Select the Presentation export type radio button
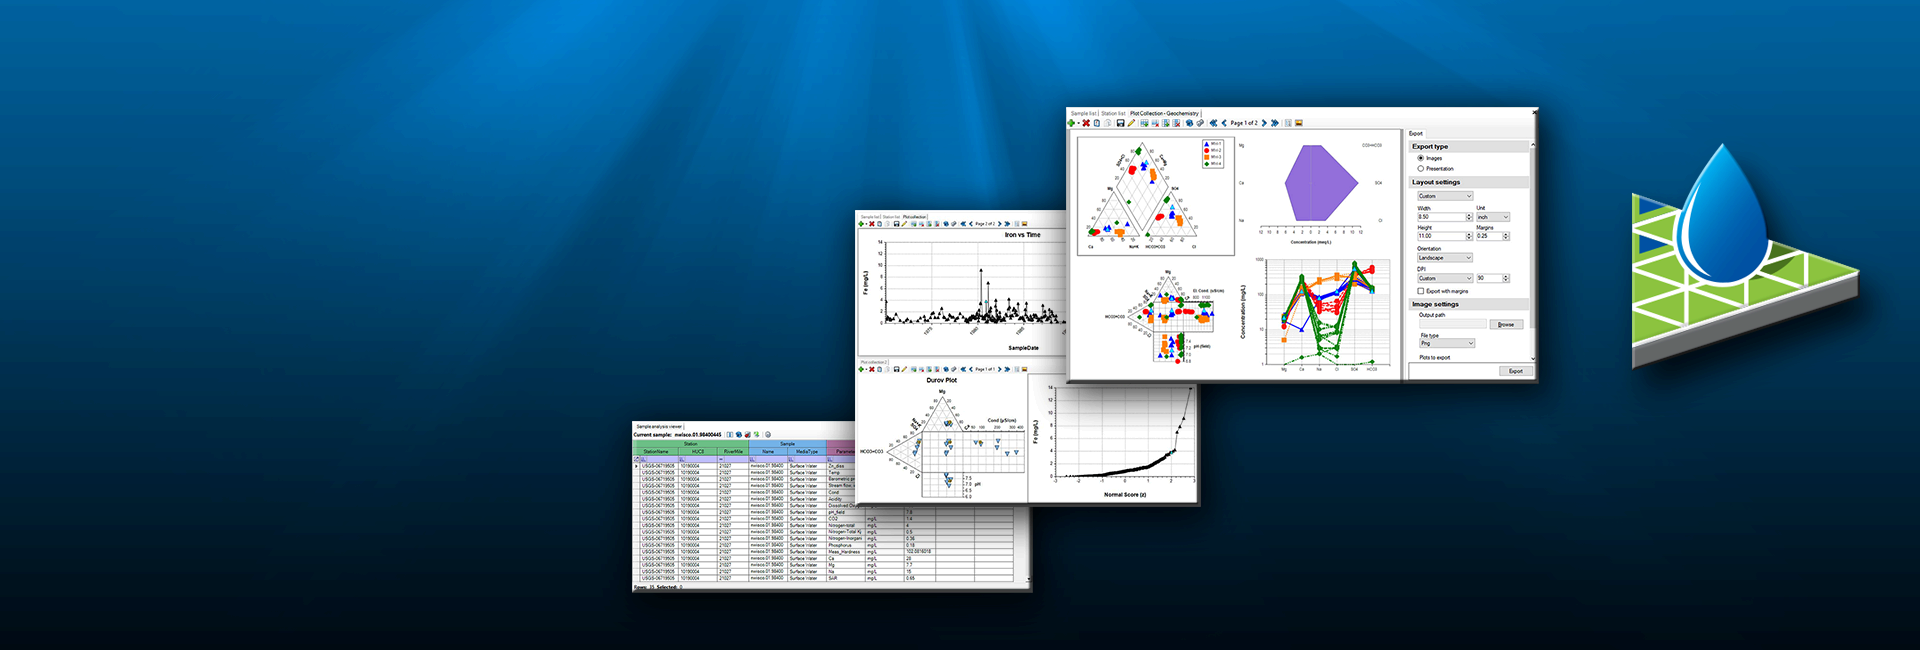 1420,168
